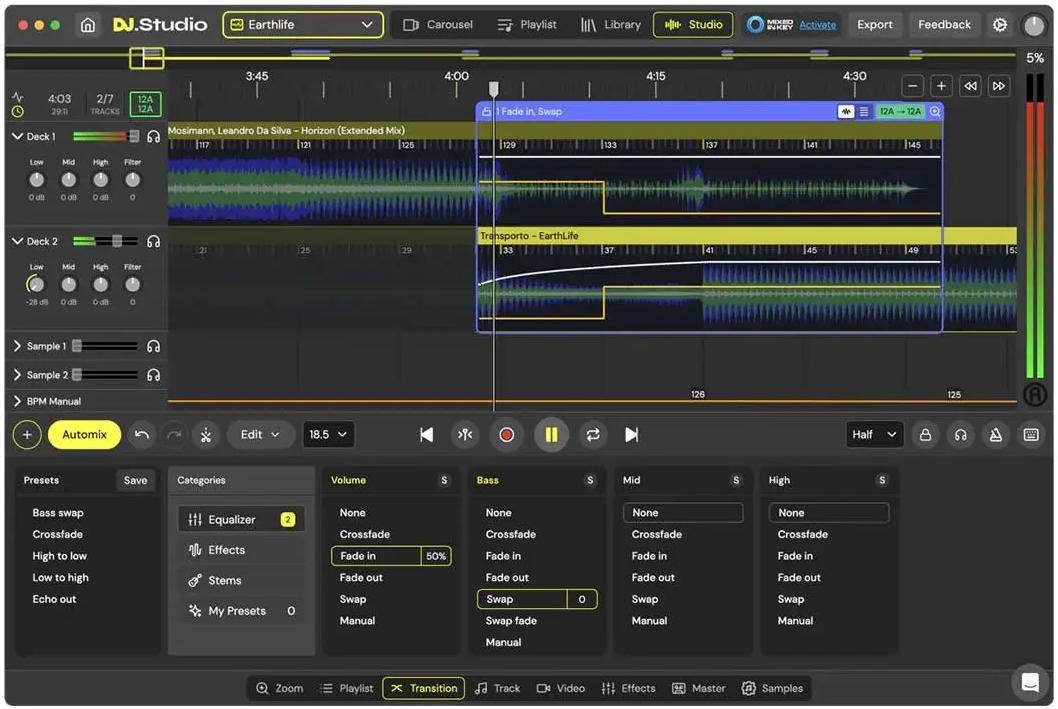1058x709 pixels.
Task: Click the Export button
Action: click(x=874, y=25)
